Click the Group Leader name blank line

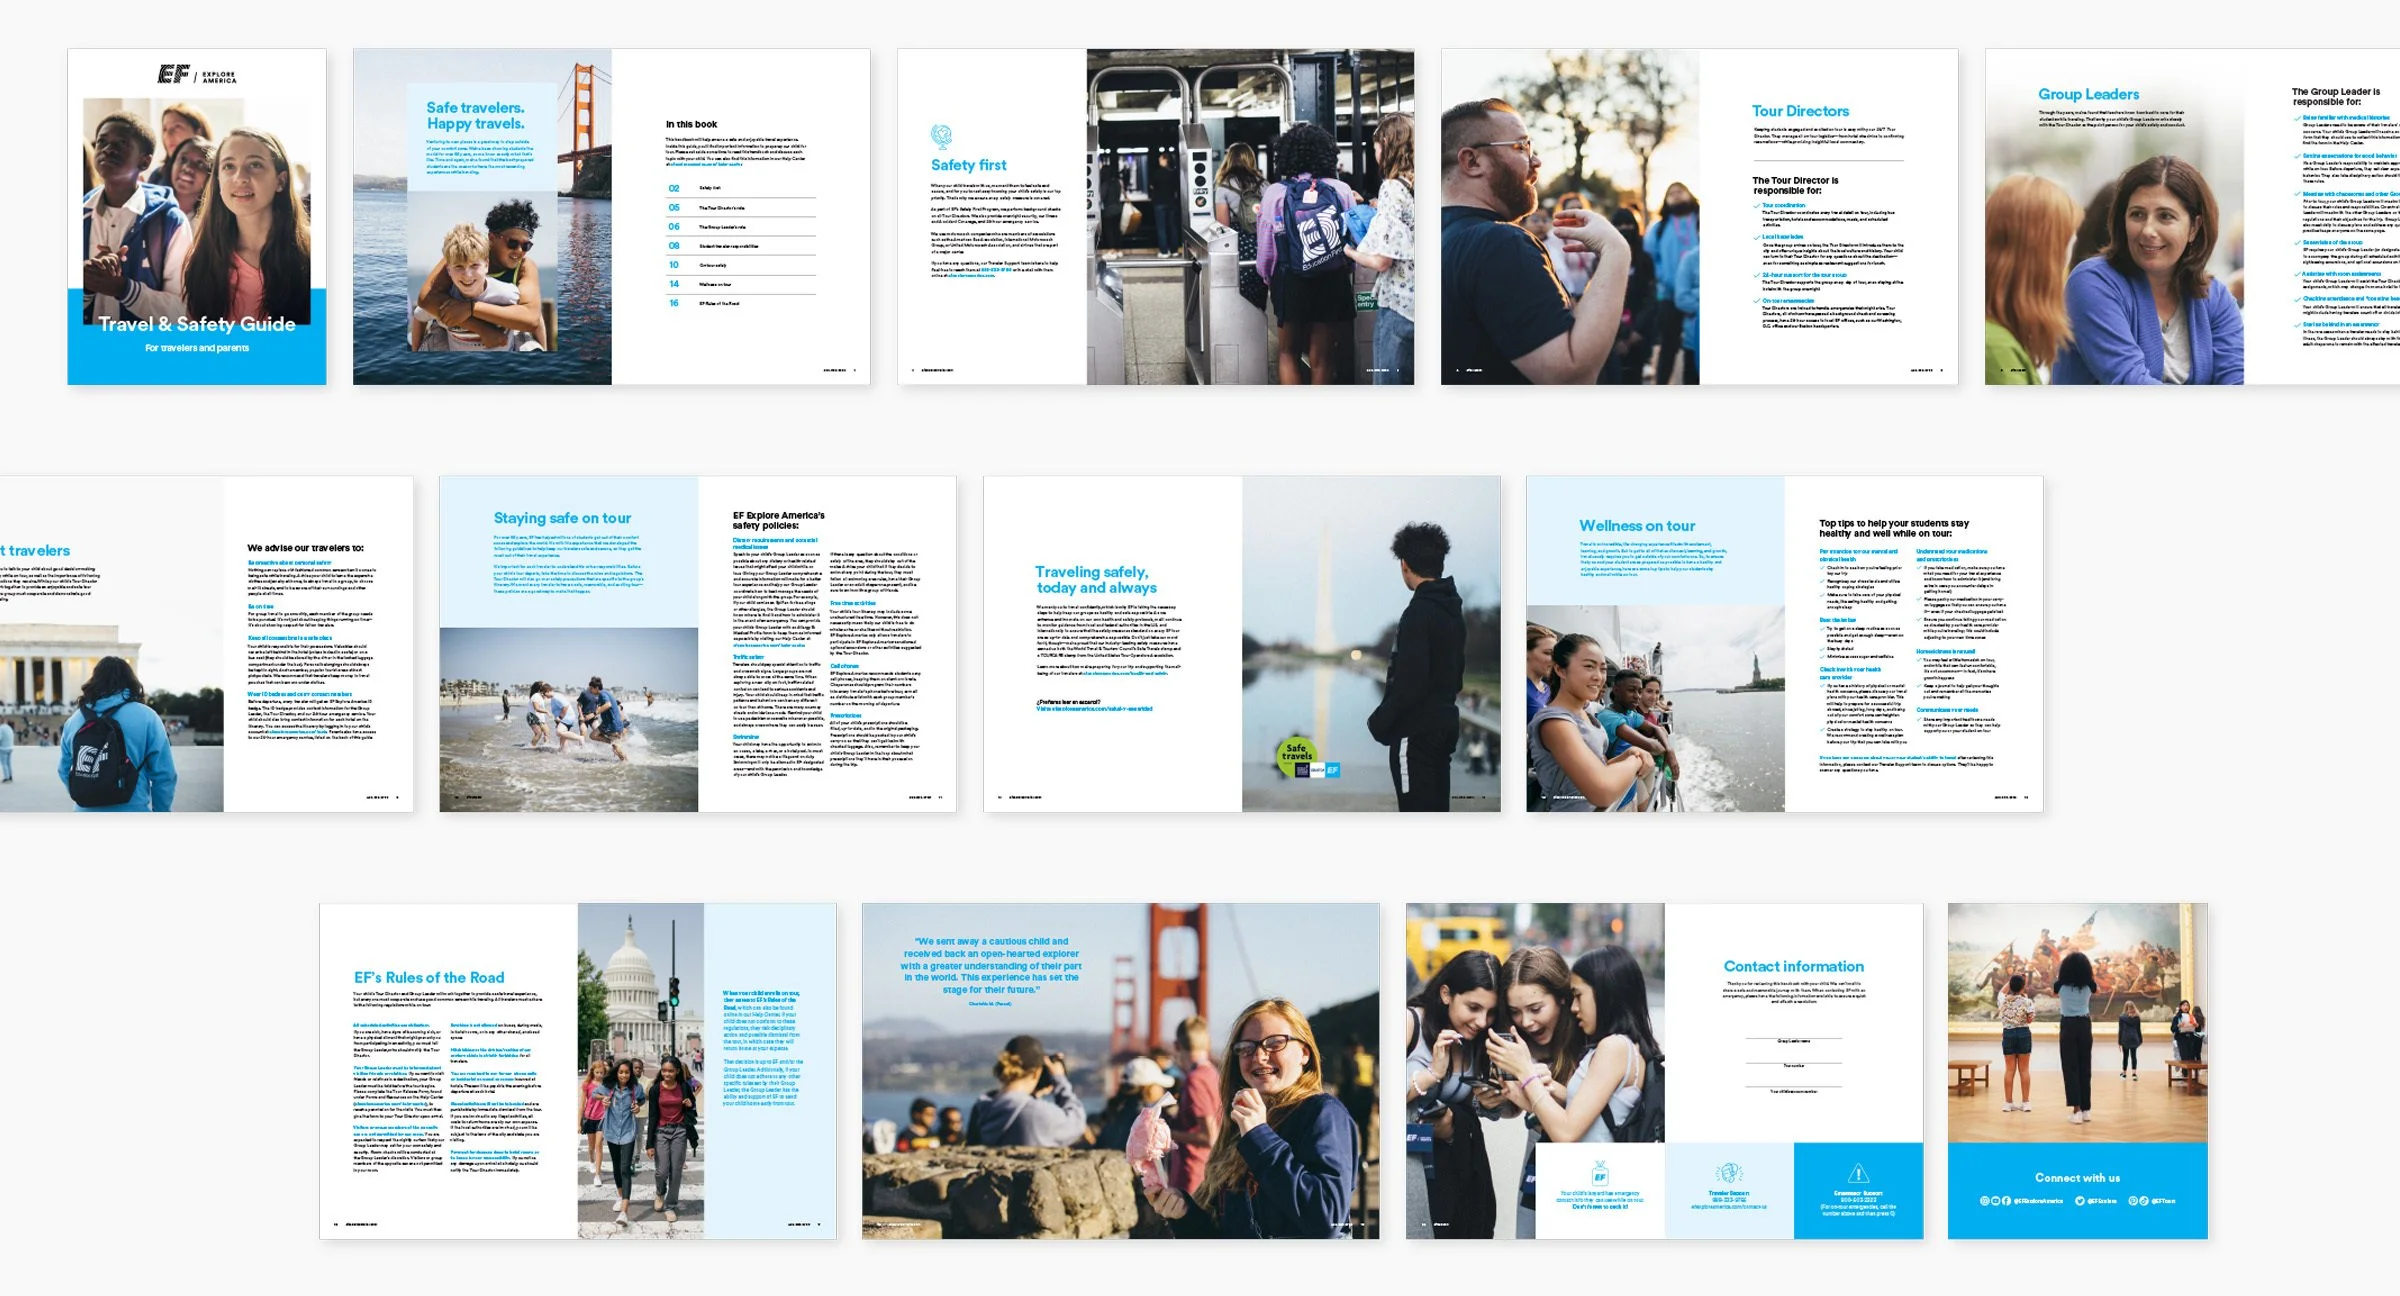point(1793,1038)
